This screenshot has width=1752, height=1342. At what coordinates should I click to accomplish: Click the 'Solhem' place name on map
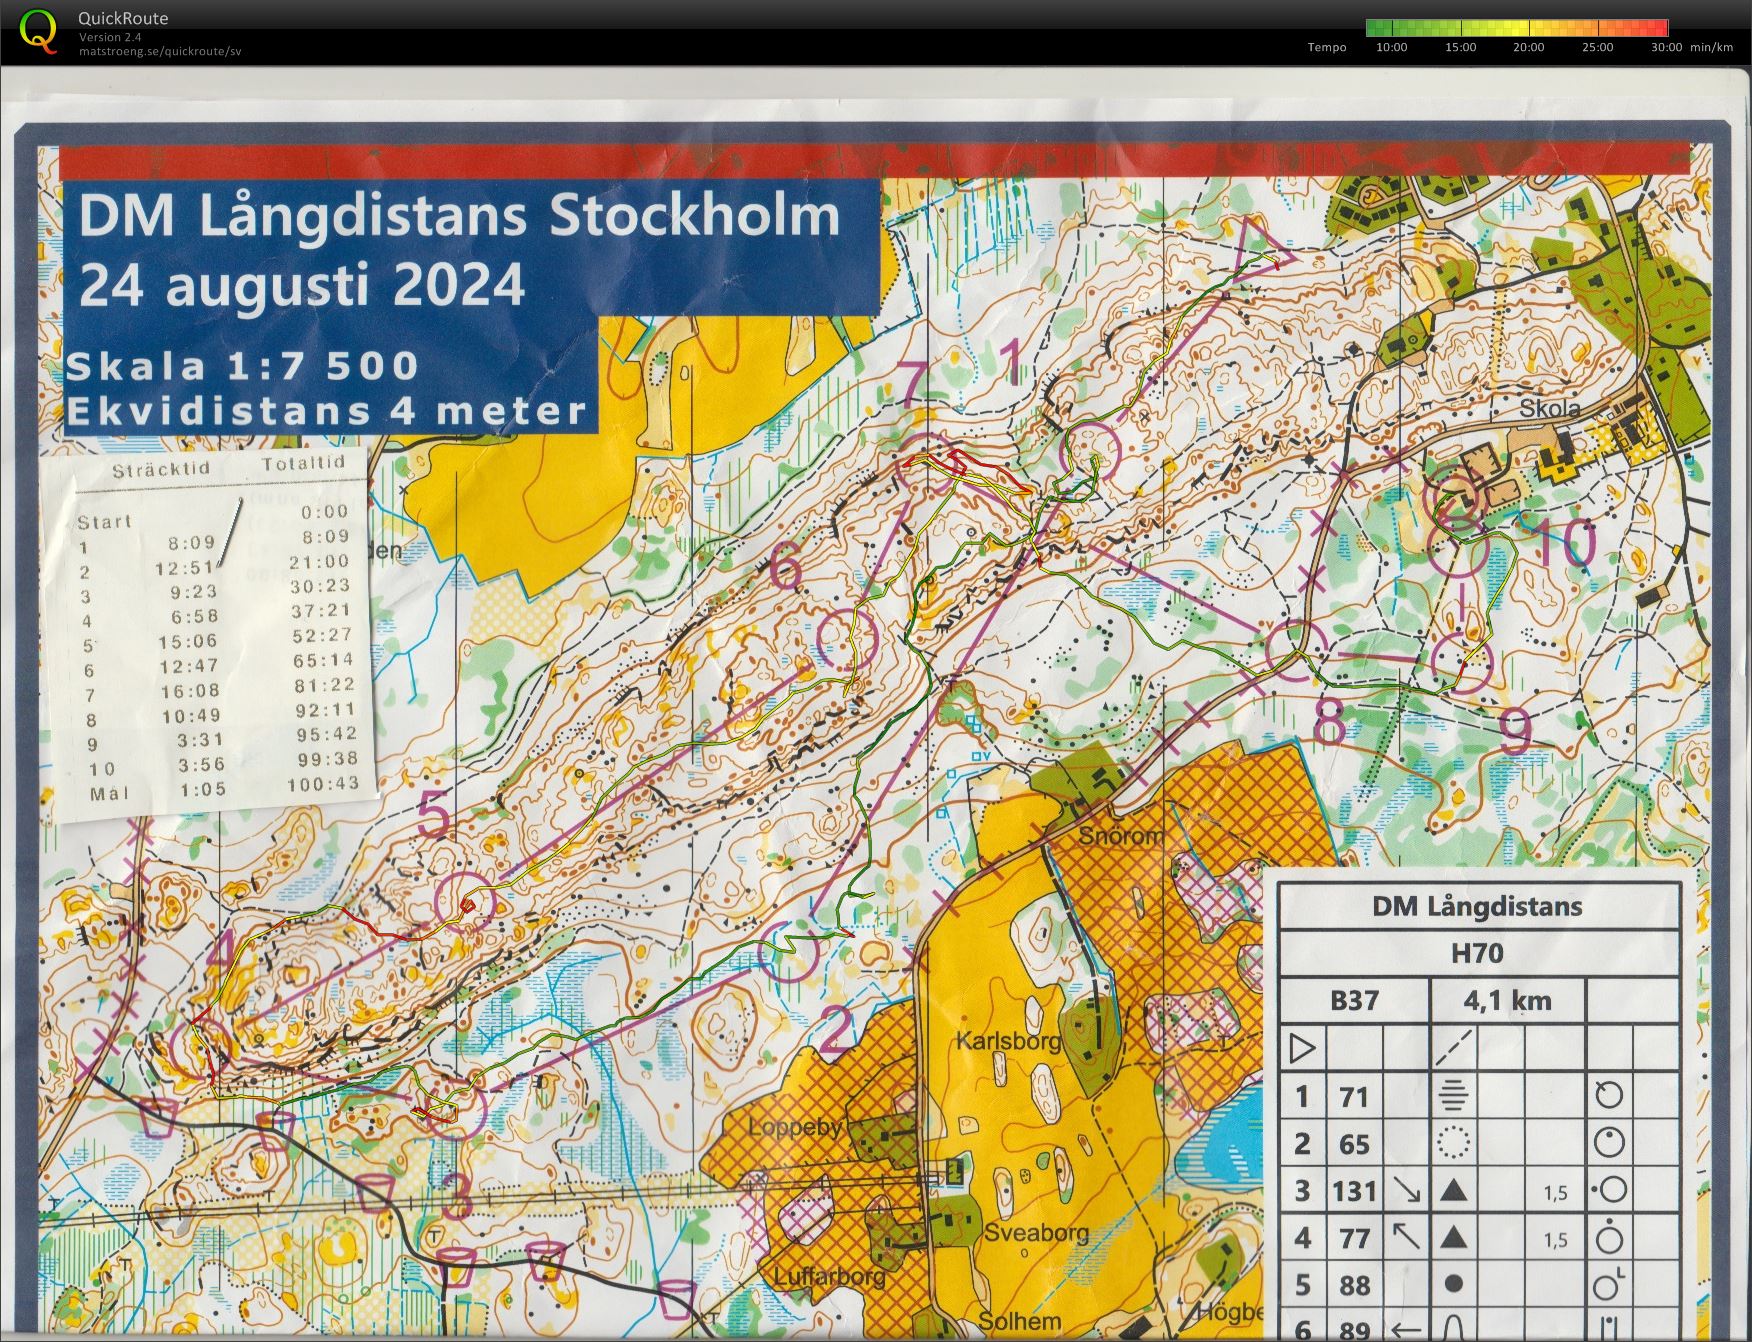tap(1020, 1321)
